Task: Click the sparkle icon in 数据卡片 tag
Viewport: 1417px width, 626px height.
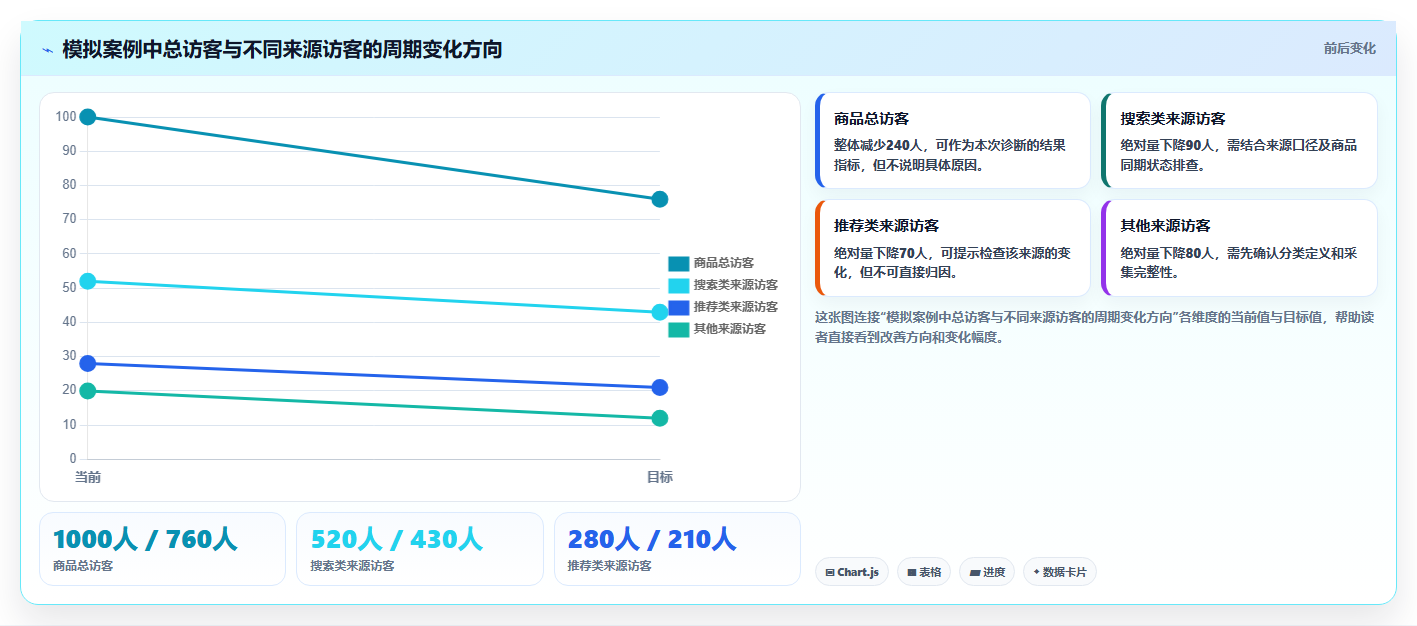Action: (x=1036, y=573)
